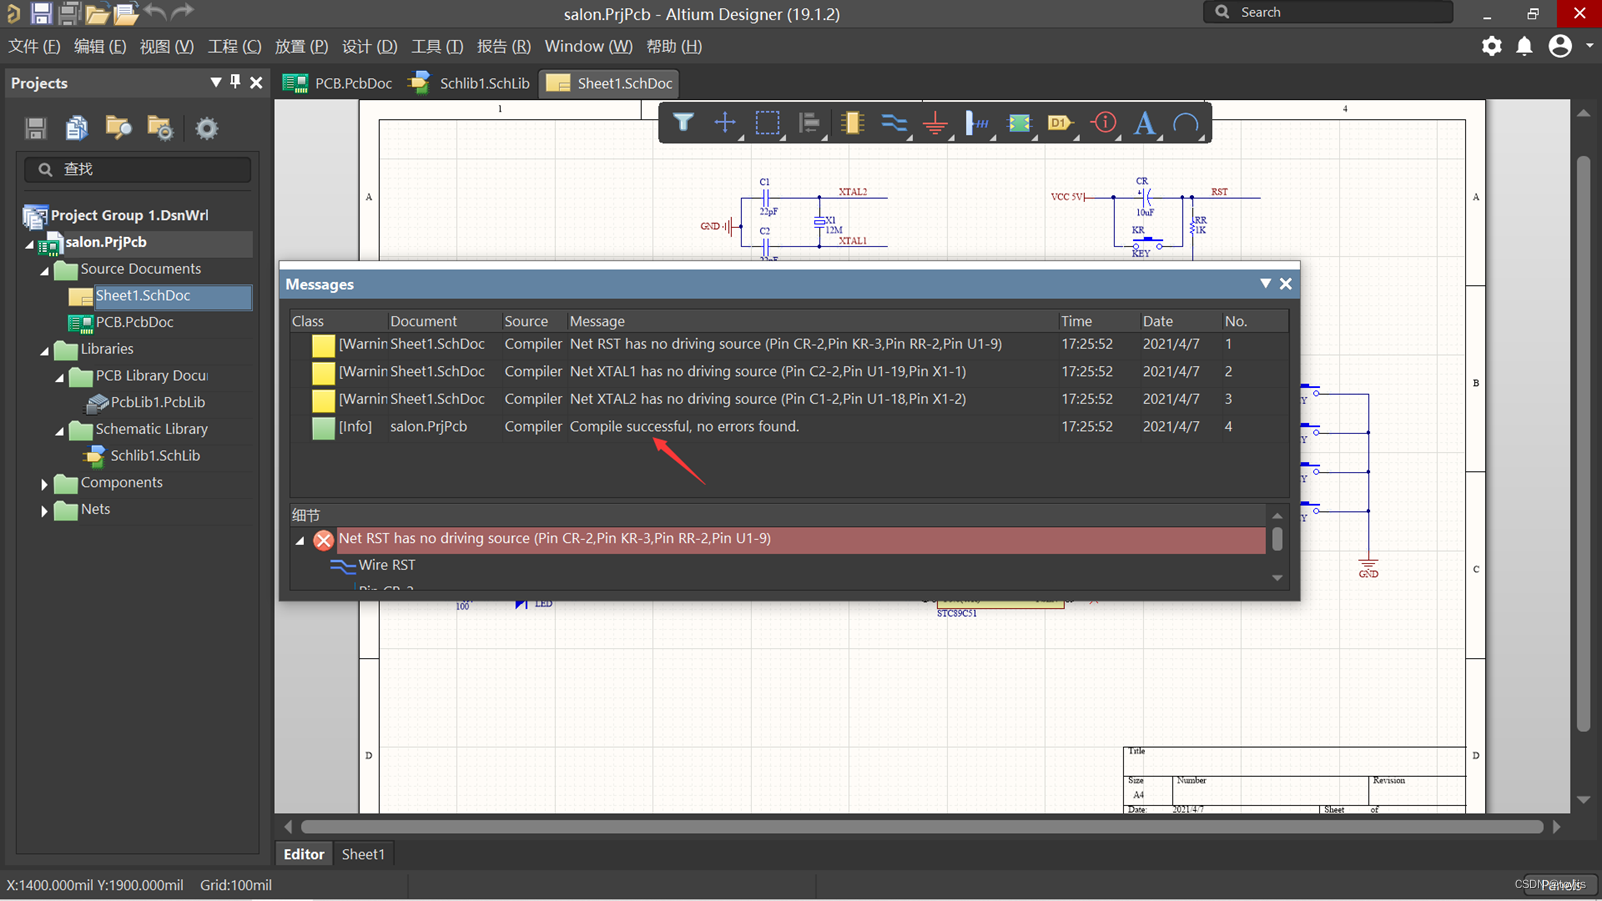This screenshot has height=901, width=1602.
Task: Select the Move/Add crosshair tool
Action: click(x=725, y=123)
